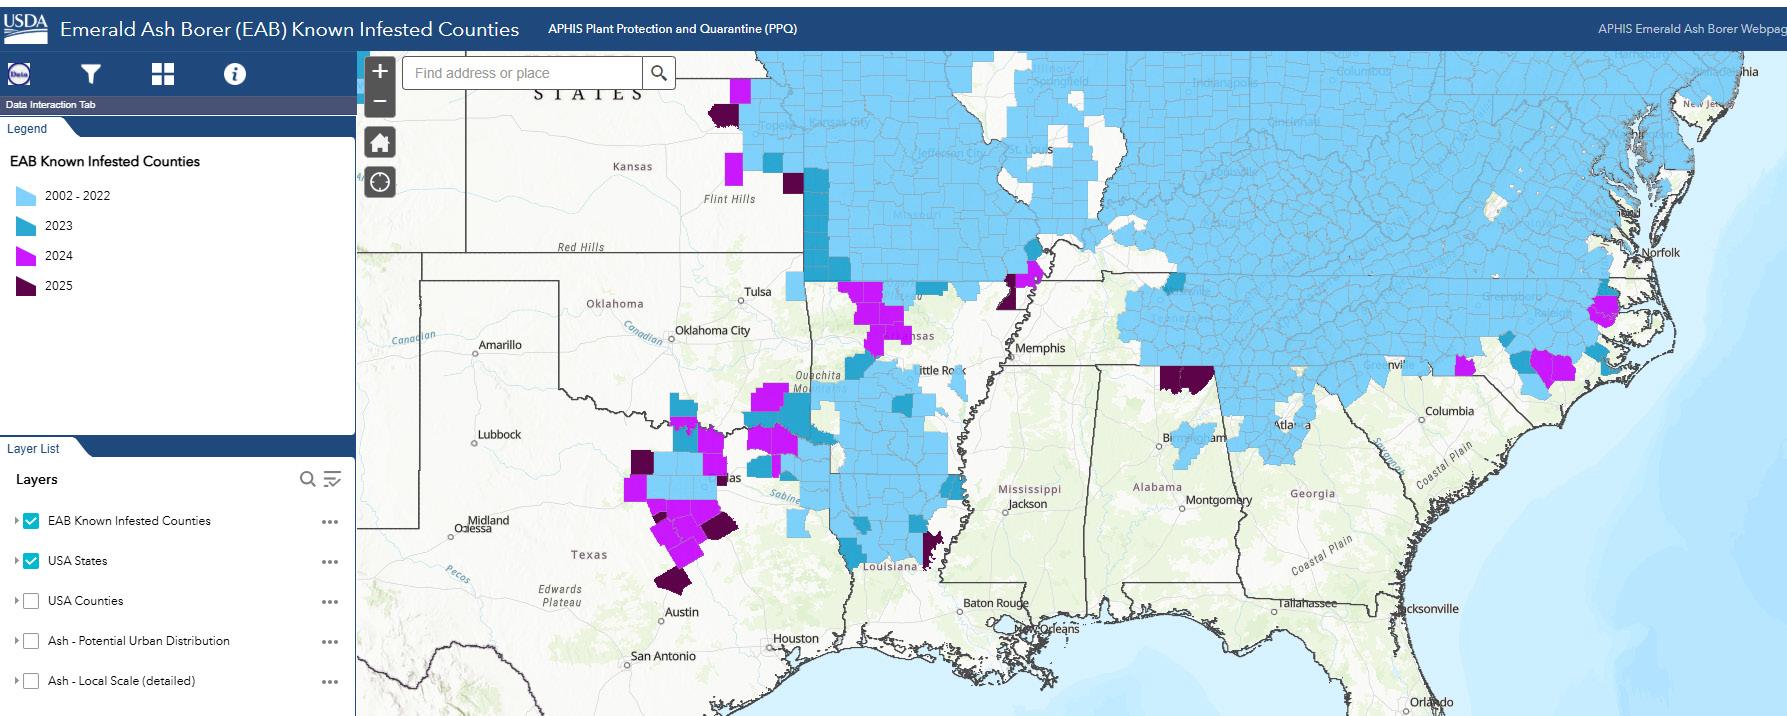Run the address search magnifier button
This screenshot has width=1787, height=716.
click(659, 73)
